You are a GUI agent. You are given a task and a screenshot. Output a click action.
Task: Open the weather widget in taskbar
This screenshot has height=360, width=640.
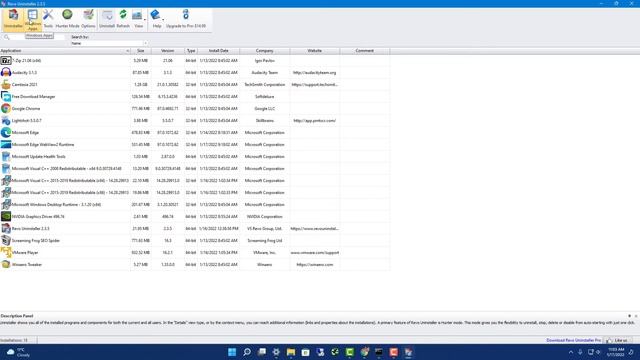tap(18, 352)
